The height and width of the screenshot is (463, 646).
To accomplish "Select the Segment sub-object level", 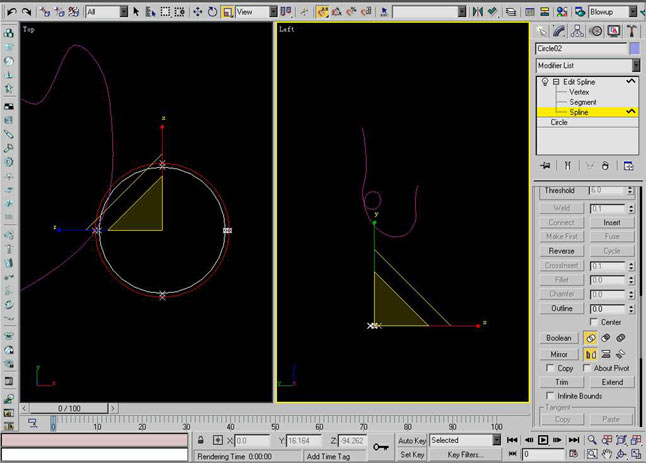I will [x=583, y=102].
